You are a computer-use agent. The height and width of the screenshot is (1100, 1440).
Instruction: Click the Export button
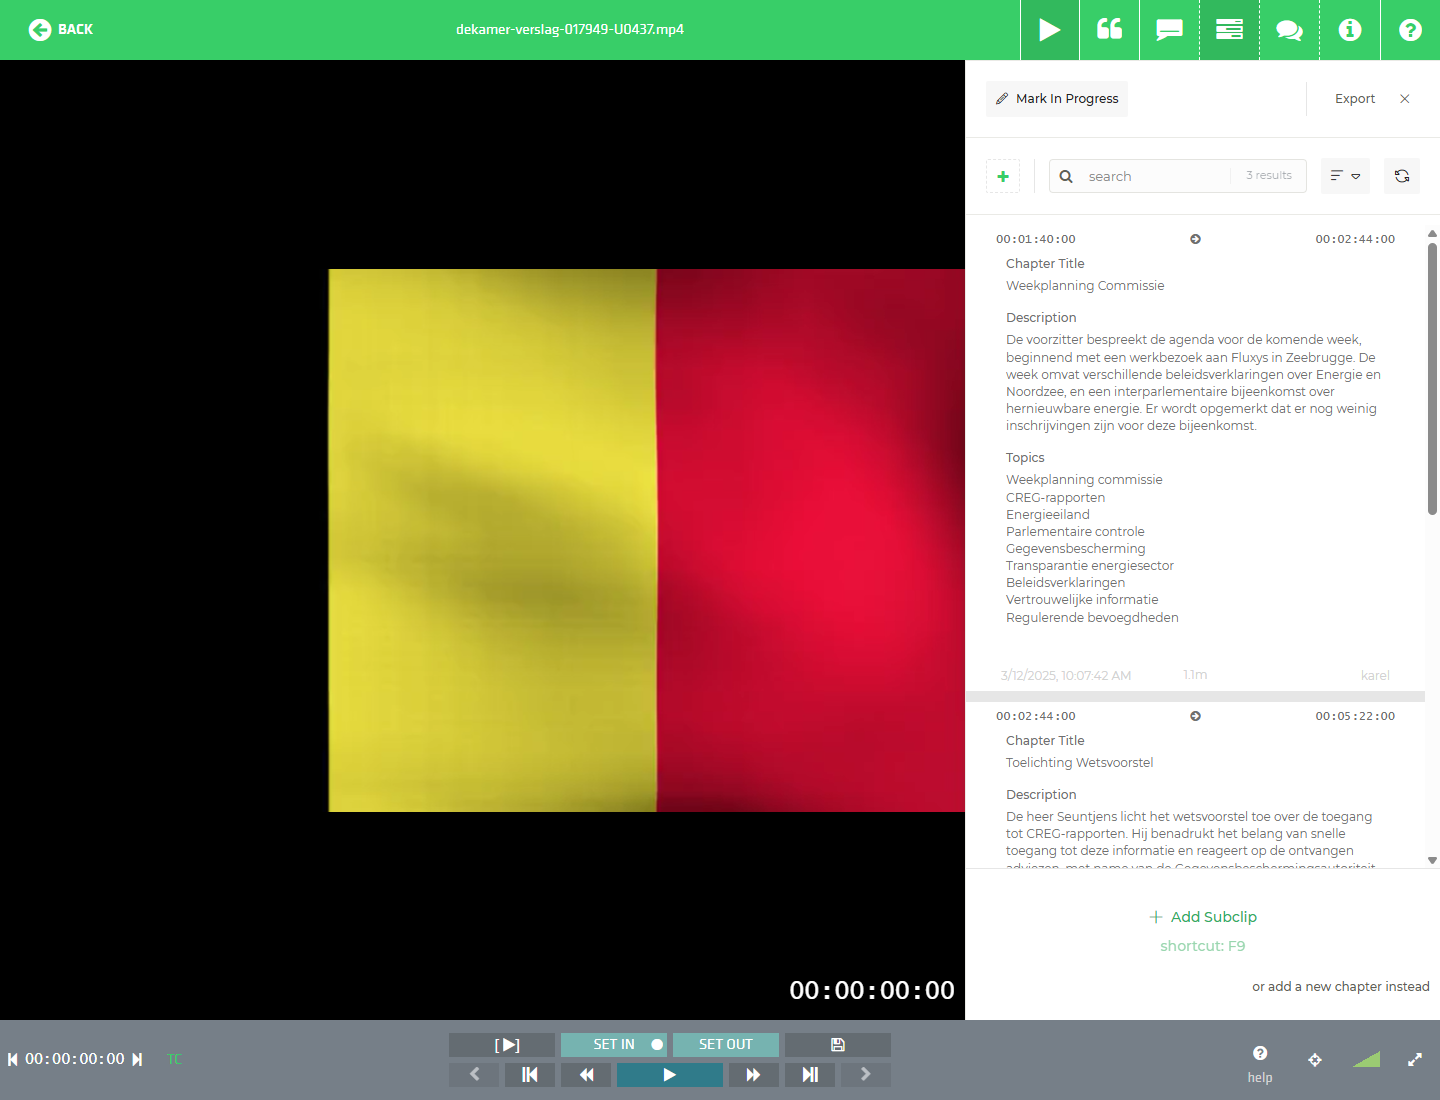pos(1355,99)
